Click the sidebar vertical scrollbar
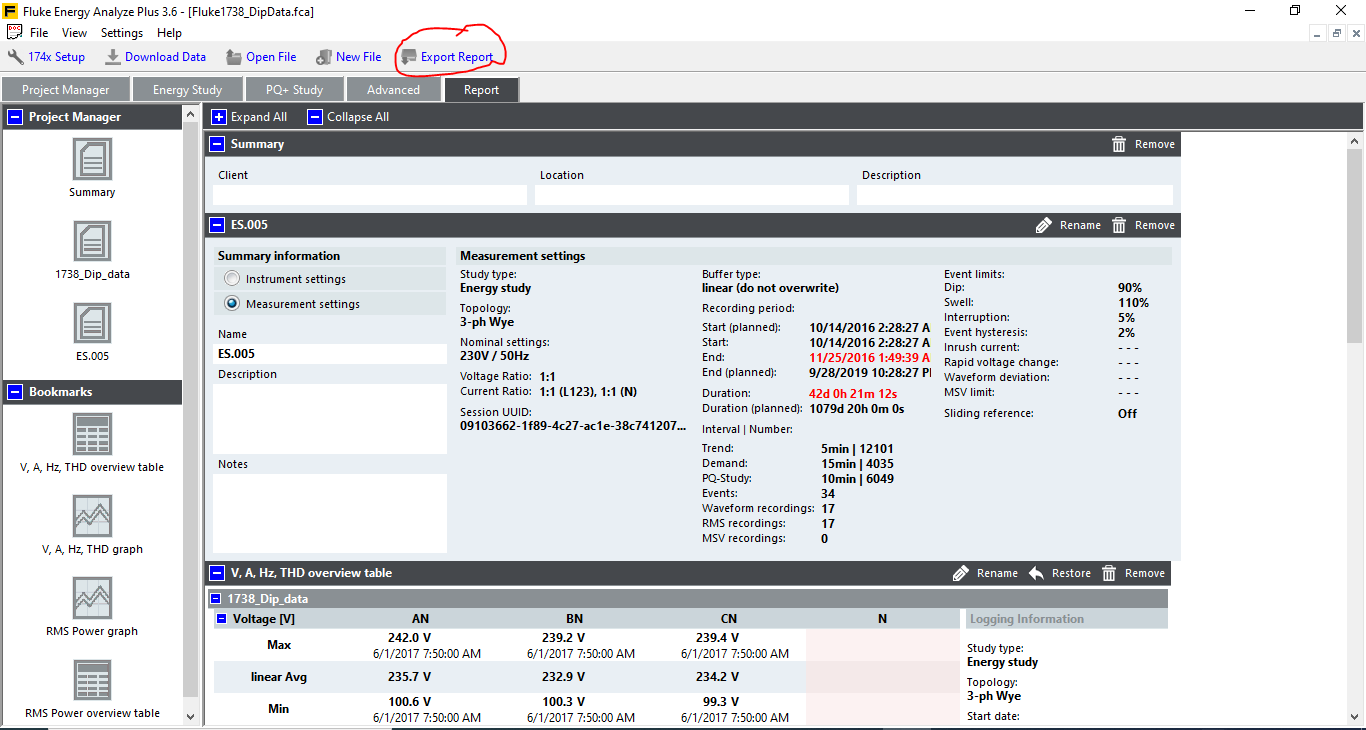Image resolution: width=1366 pixels, height=730 pixels. pyautogui.click(x=191, y=415)
